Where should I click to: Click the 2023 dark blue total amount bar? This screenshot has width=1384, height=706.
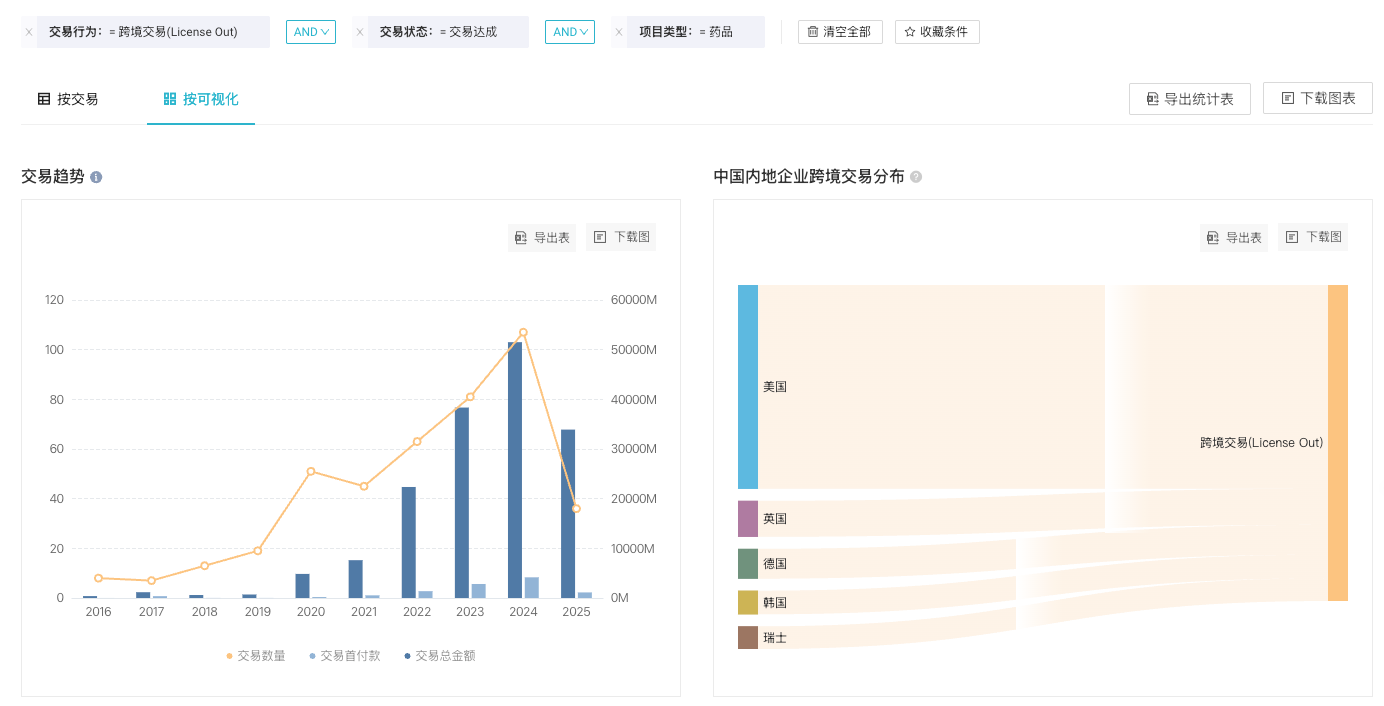pyautogui.click(x=462, y=502)
